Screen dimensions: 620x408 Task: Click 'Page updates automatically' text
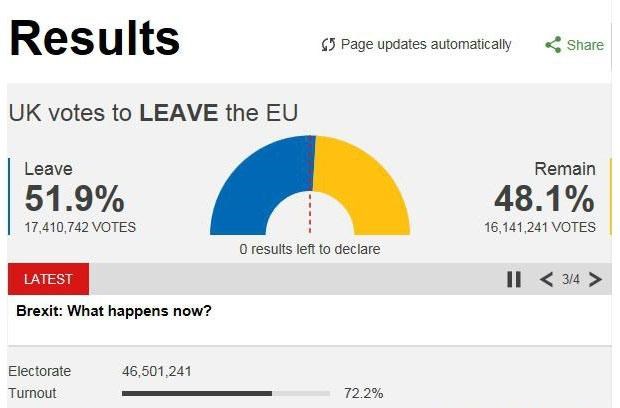coord(426,44)
